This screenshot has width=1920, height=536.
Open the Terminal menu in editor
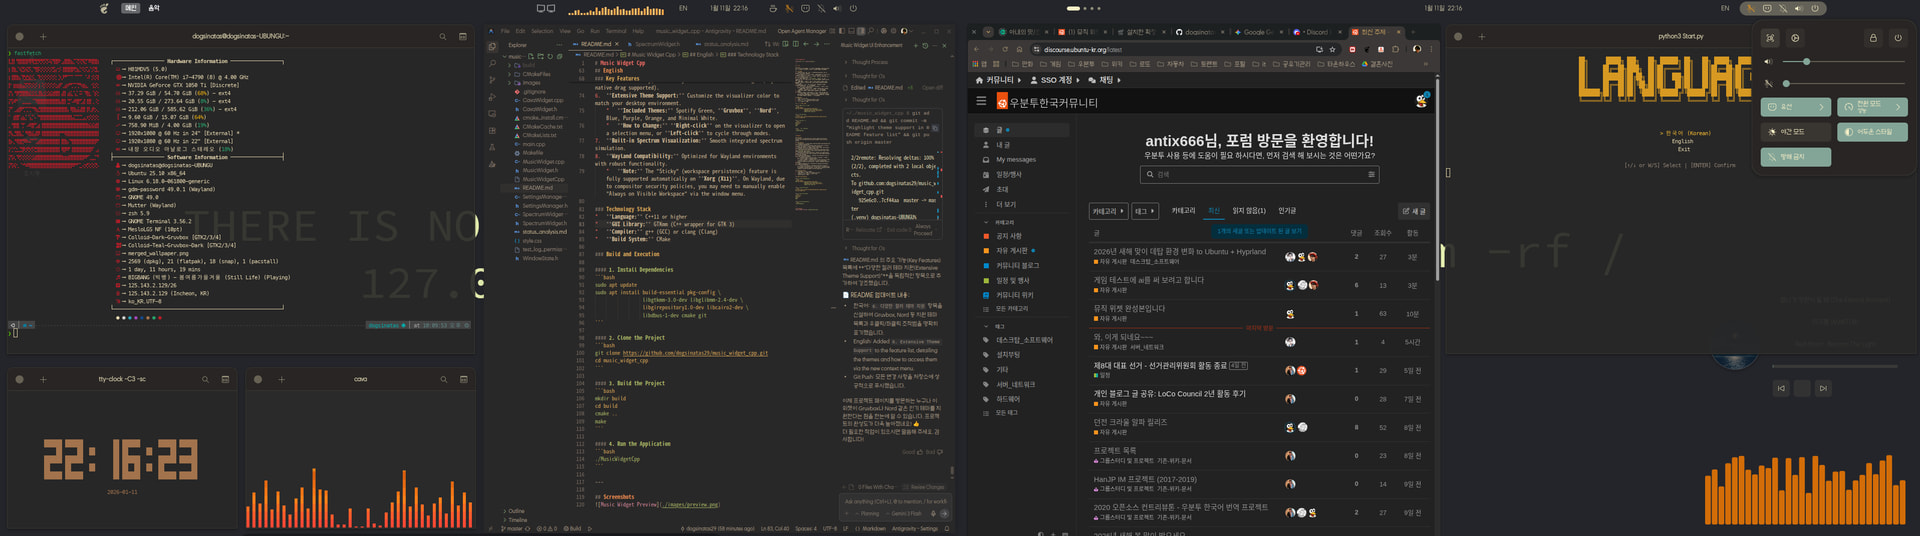(616, 31)
